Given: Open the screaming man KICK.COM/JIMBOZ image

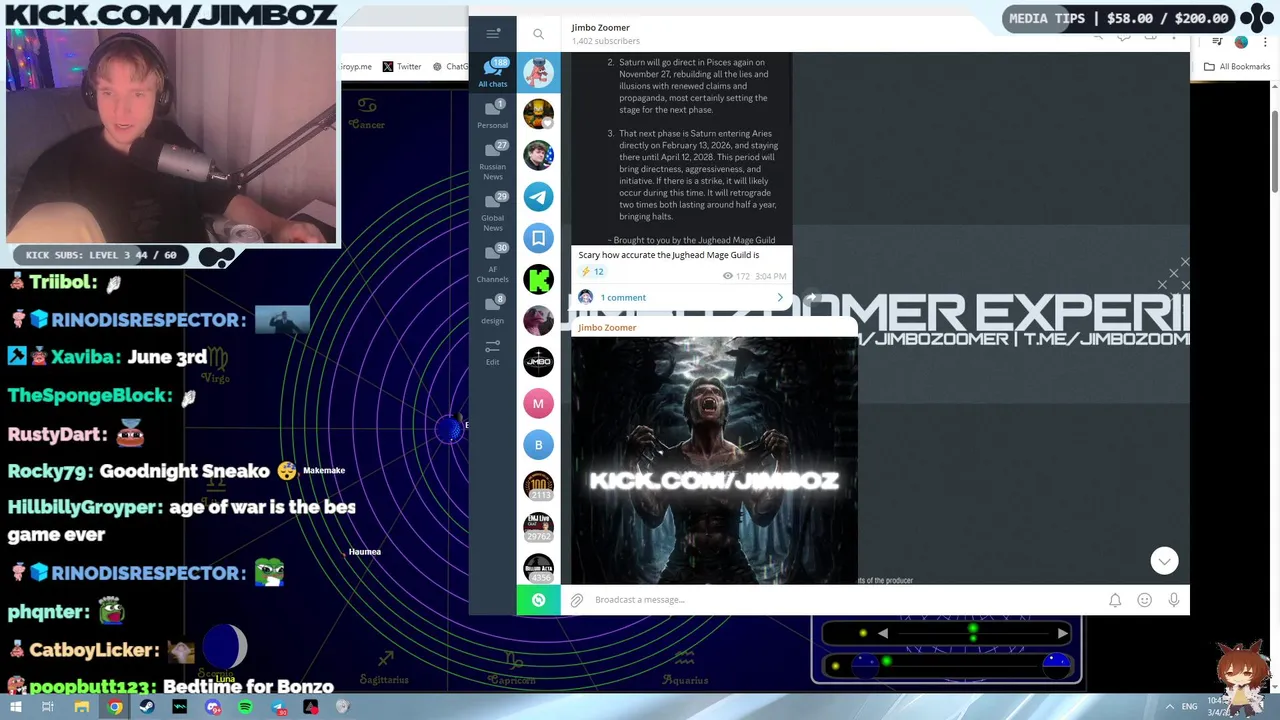Looking at the screenshot, I should 714,460.
